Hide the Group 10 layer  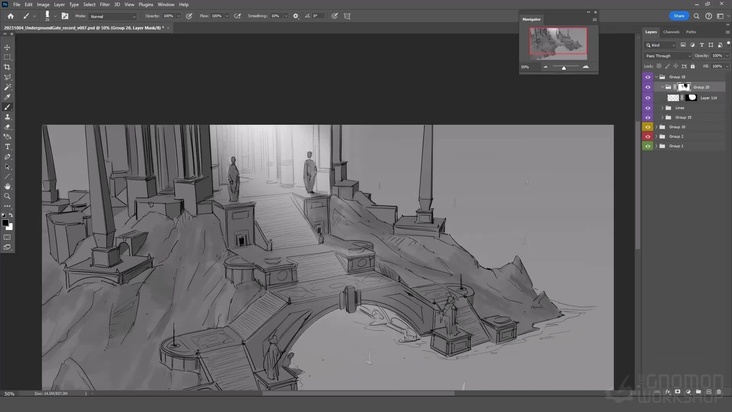647,127
